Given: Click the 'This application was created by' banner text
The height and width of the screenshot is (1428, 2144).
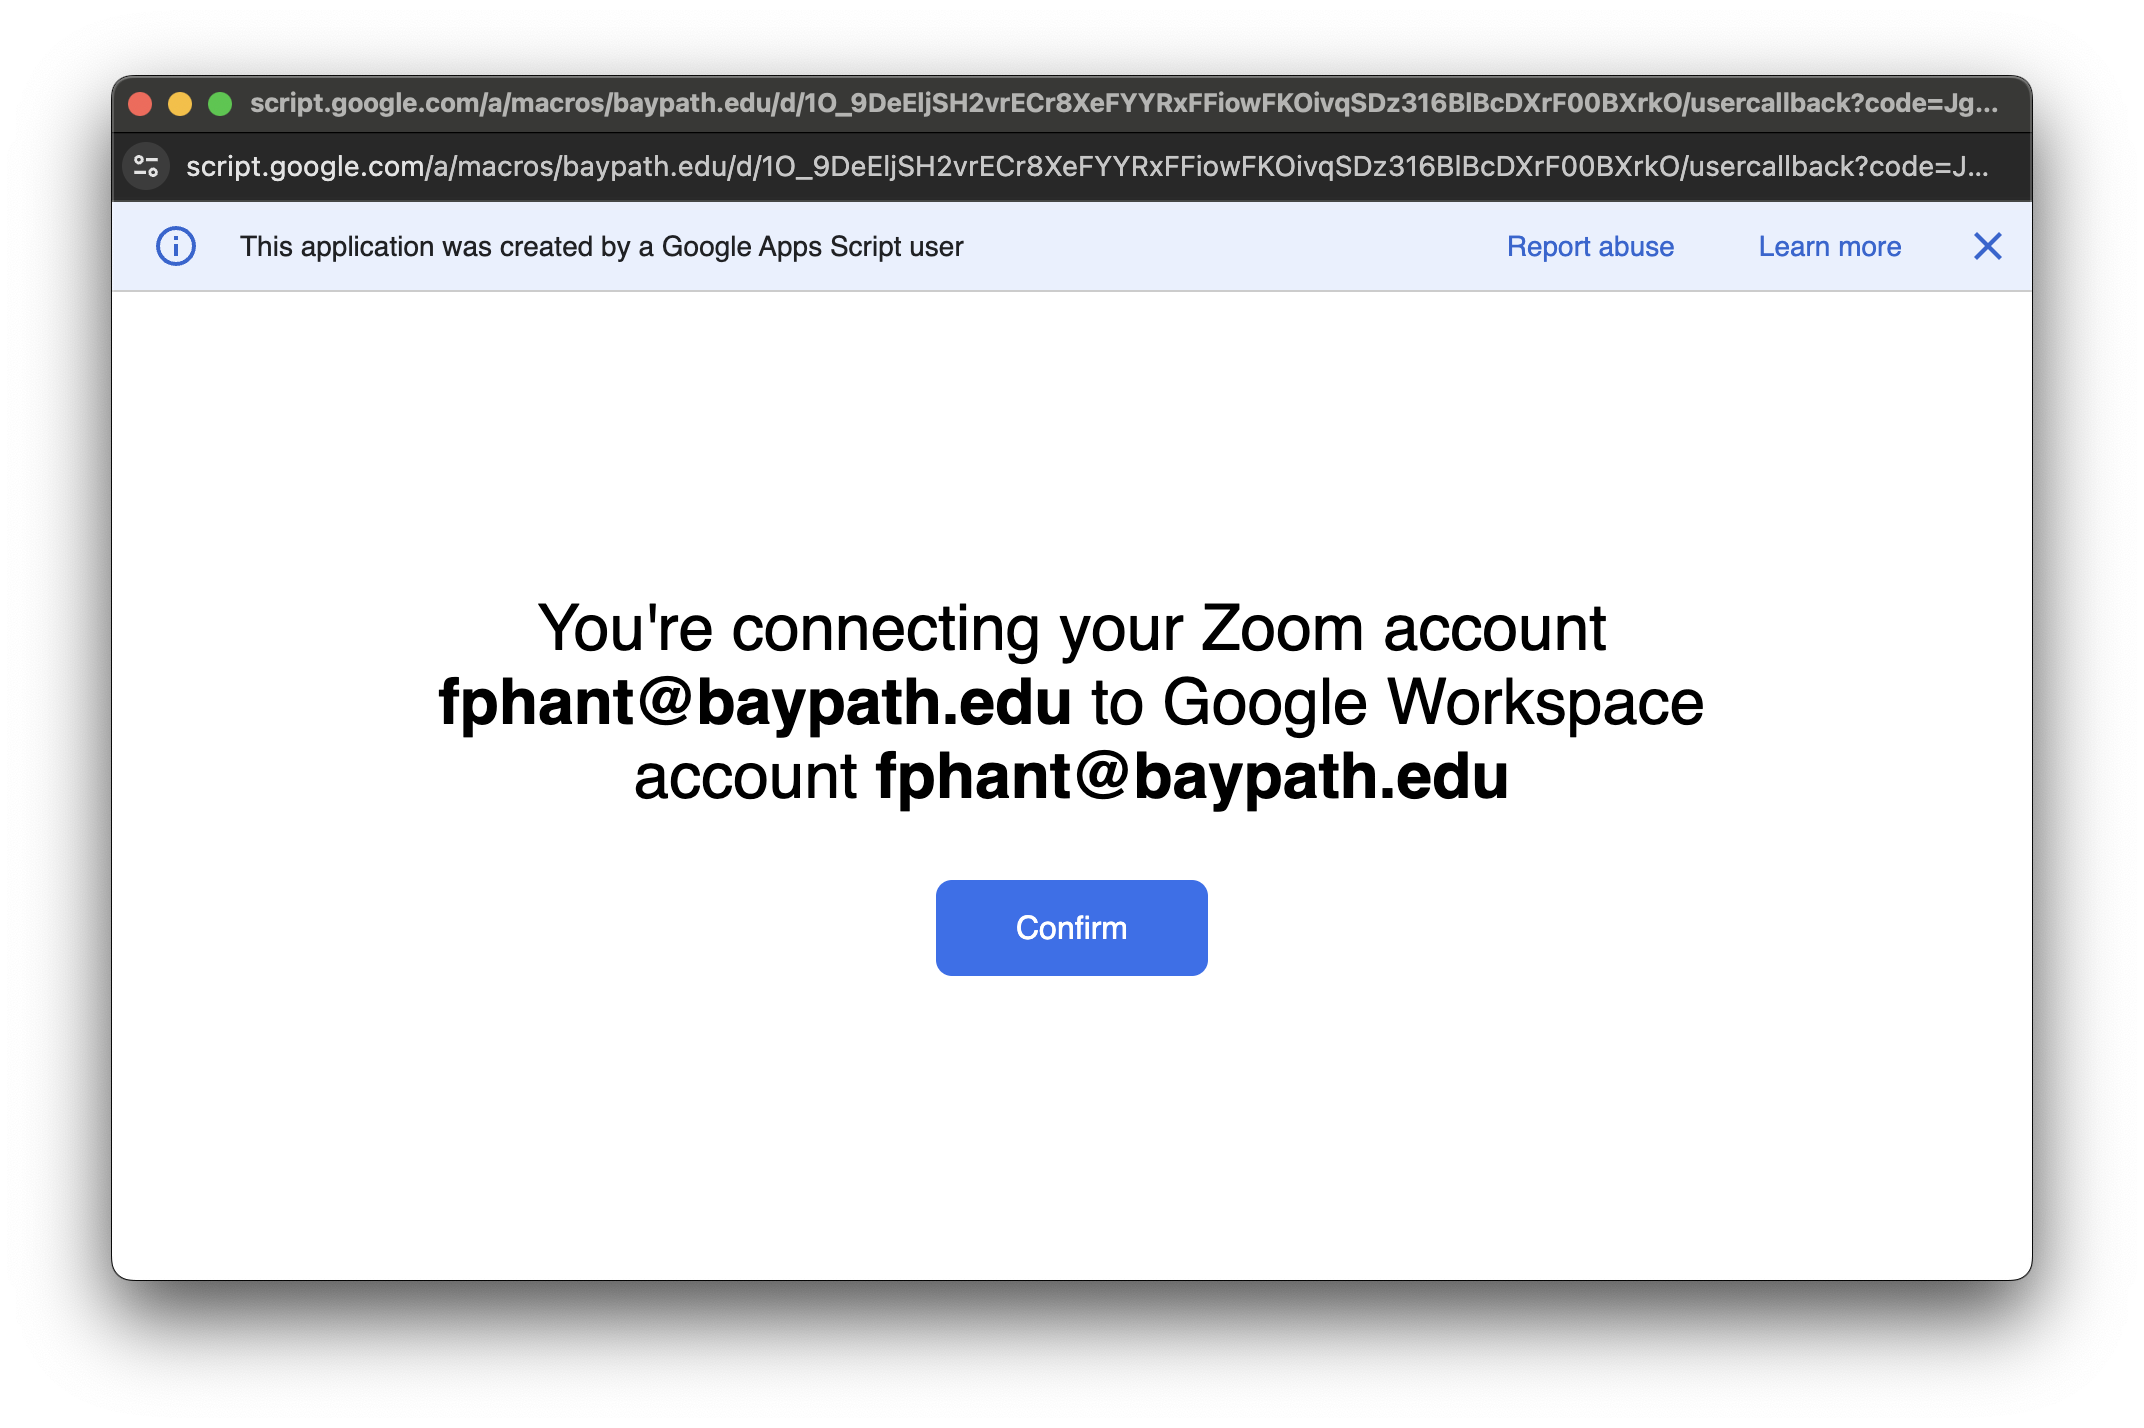Looking at the screenshot, I should [601, 246].
